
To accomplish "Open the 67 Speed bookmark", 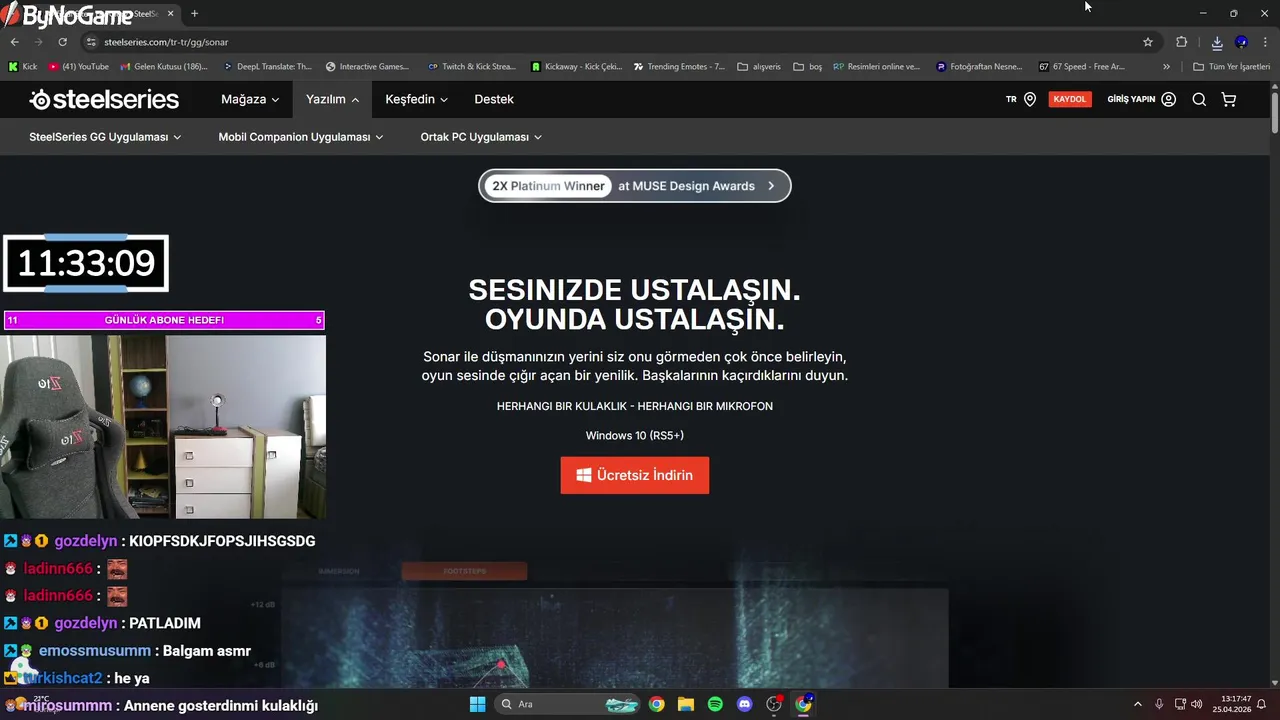I will click(x=1082, y=67).
